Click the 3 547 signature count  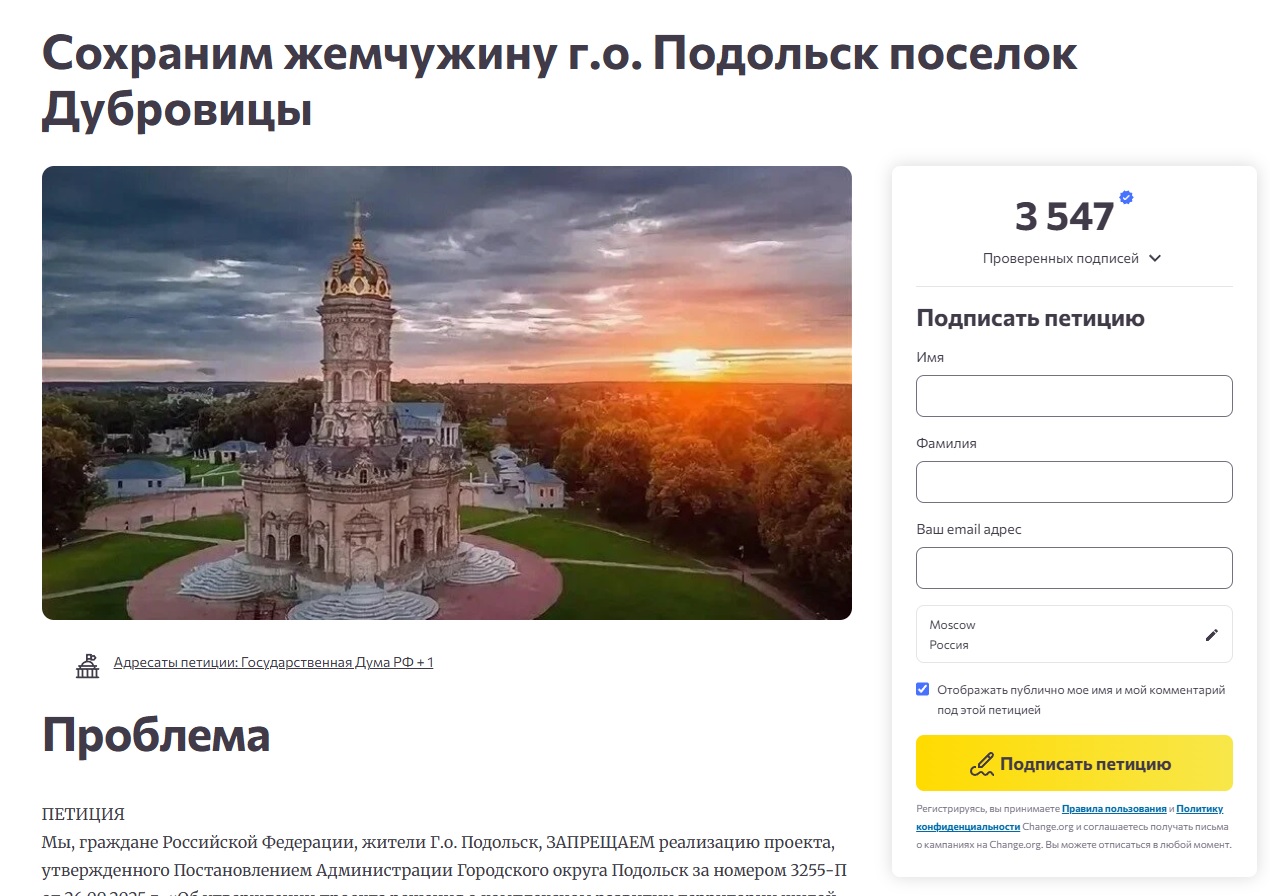[x=1064, y=217]
